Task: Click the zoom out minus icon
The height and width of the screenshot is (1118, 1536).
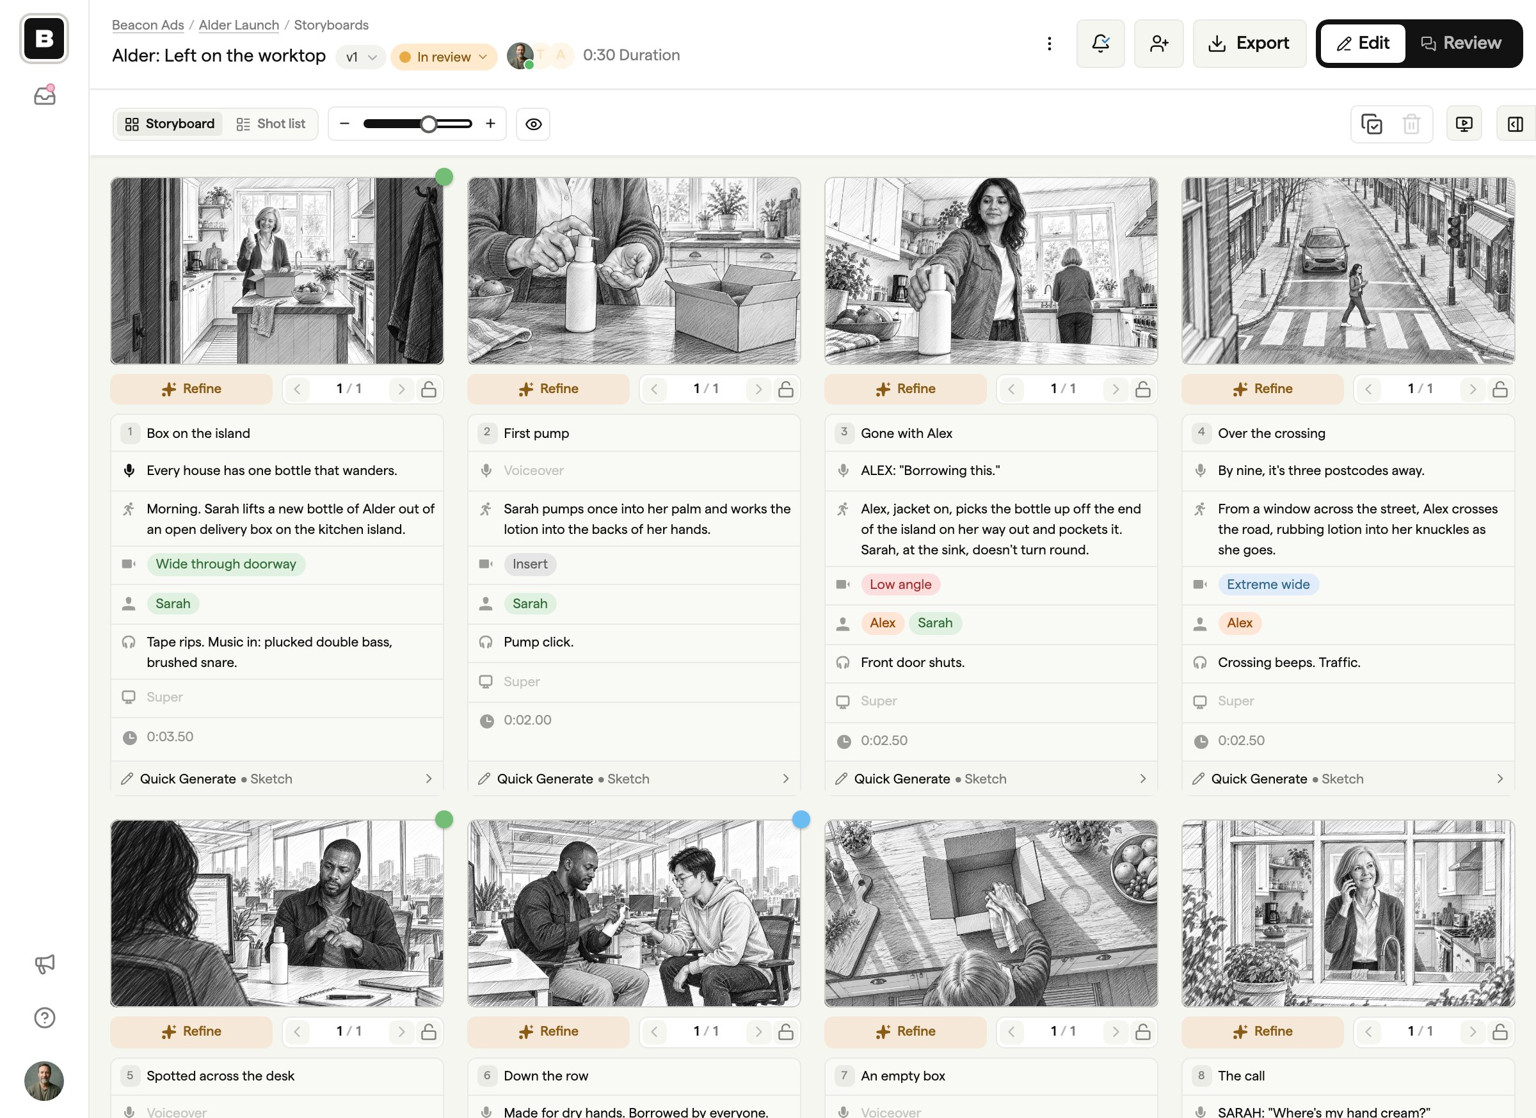Action: [345, 124]
